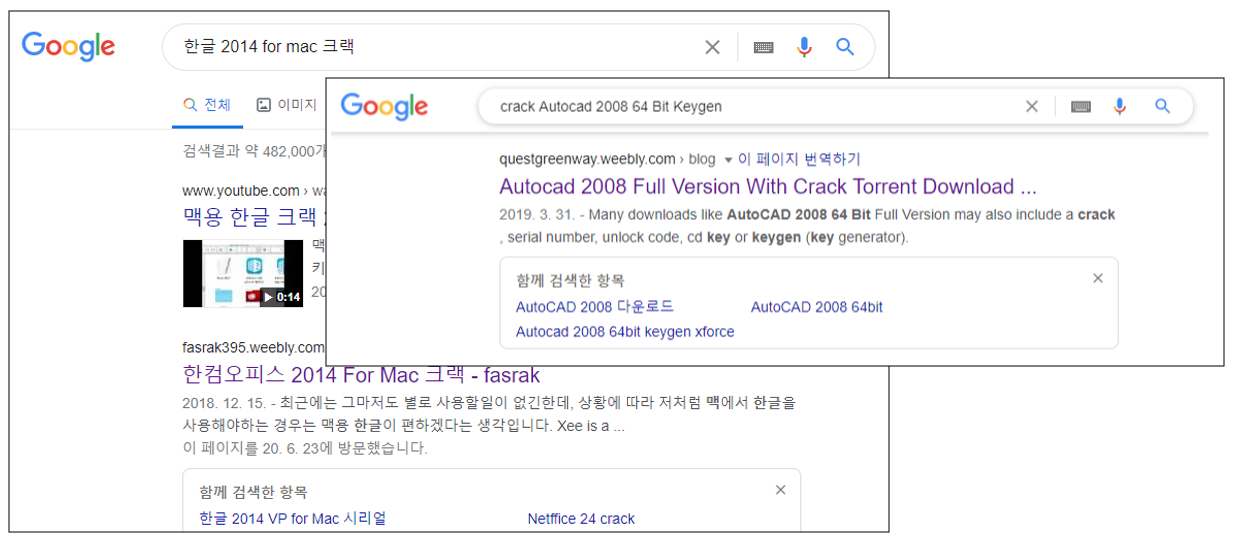Image resolution: width=1235 pixels, height=541 pixels.
Task: Click the related search Netffice 24 crack
Action: pyautogui.click(x=581, y=518)
